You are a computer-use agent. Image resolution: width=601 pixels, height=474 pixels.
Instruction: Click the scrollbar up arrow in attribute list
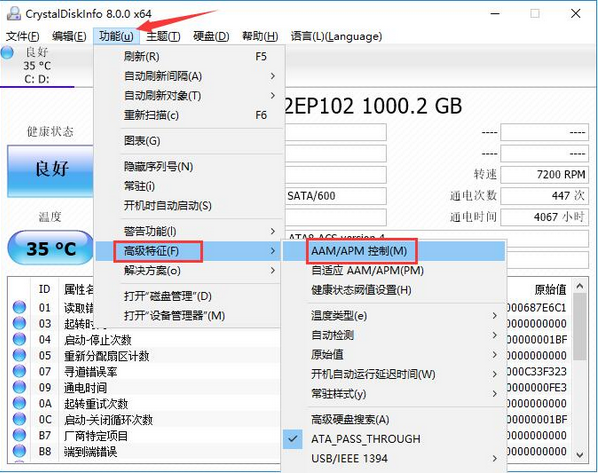580,286
